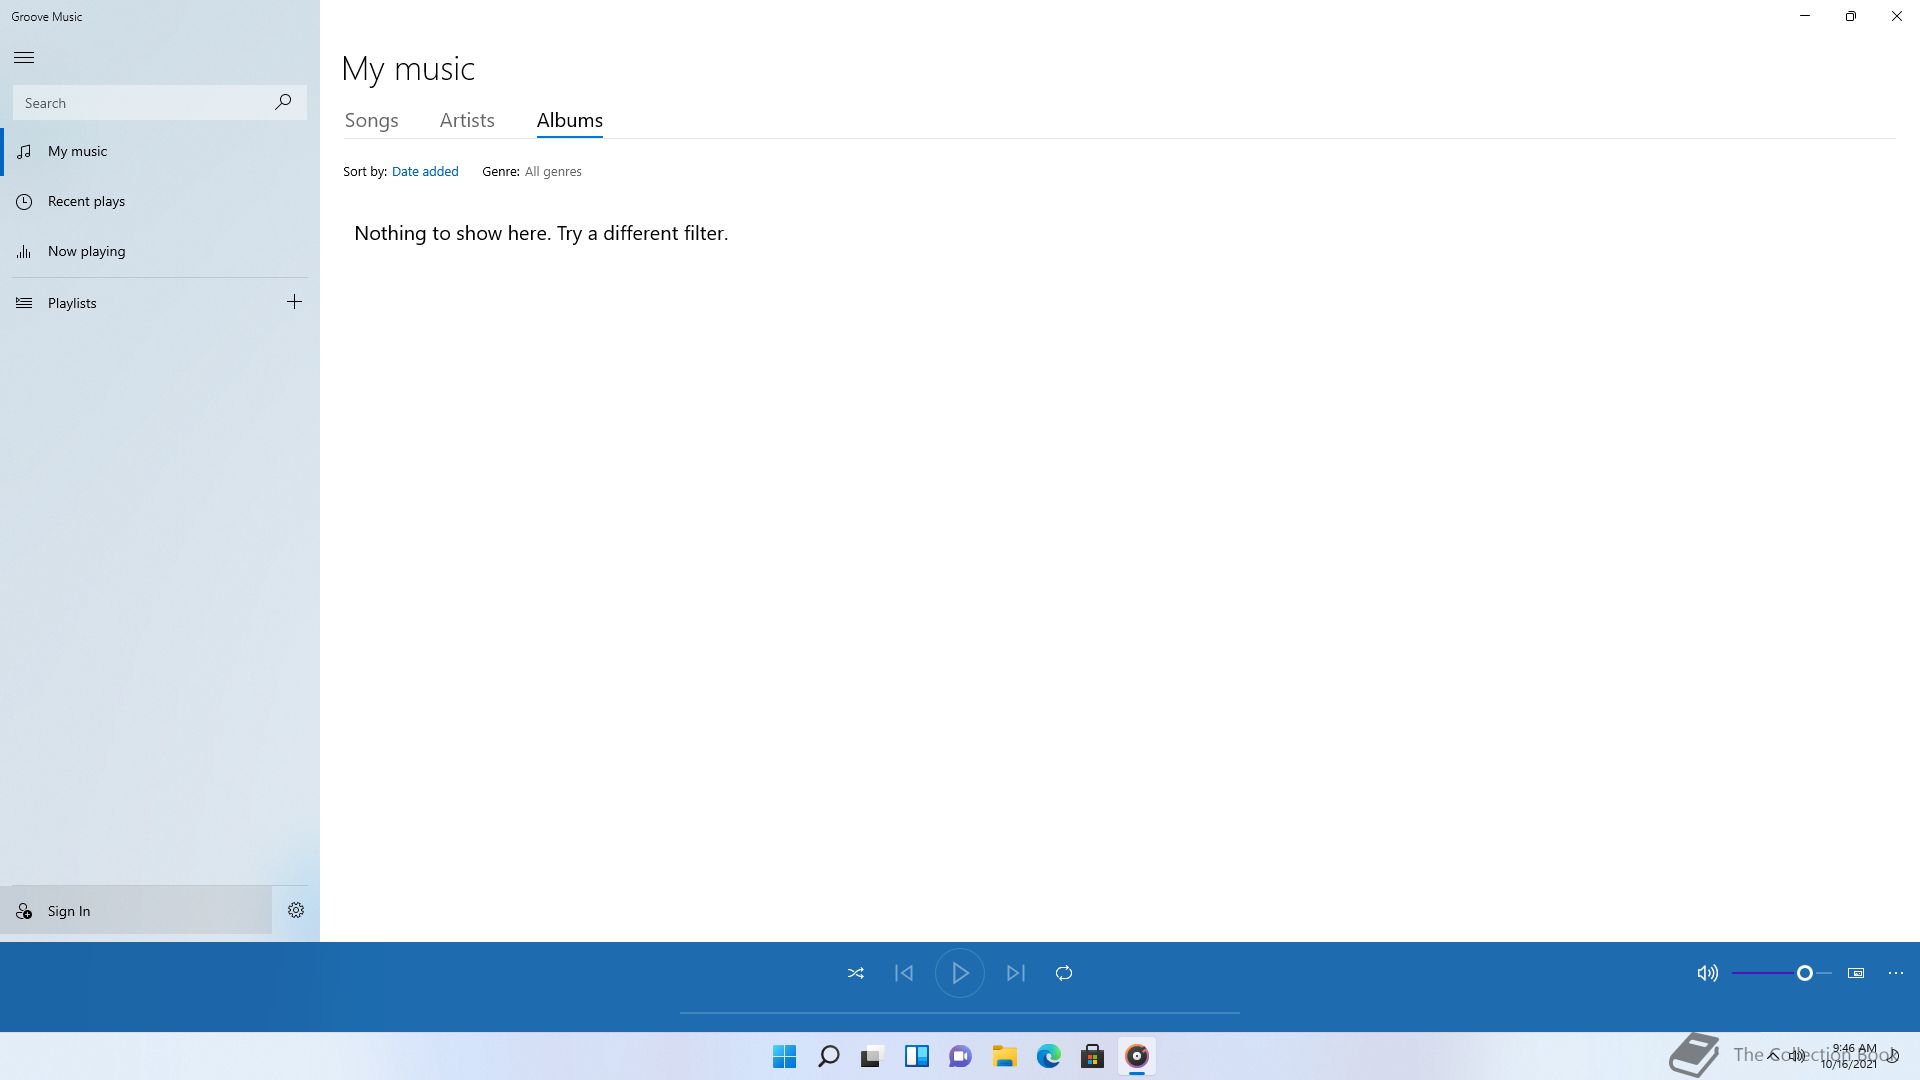Viewport: 1920px width, 1080px height.
Task: Open Microsoft Store from taskbar
Action: pos(1093,1056)
